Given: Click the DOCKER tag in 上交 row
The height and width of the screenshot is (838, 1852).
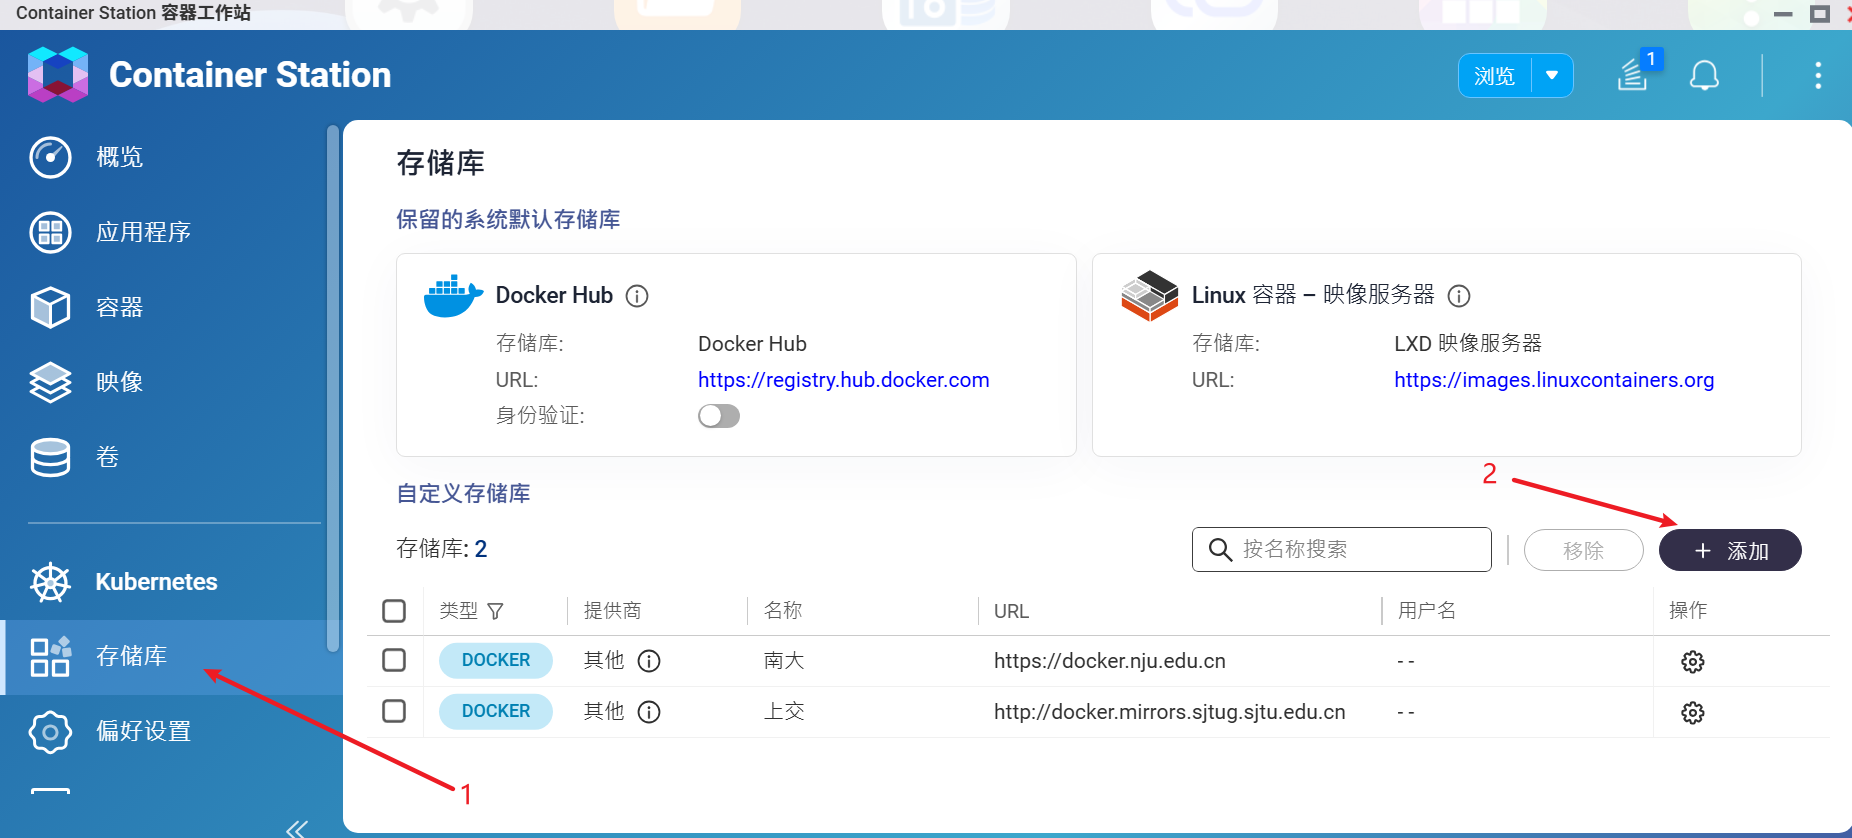Looking at the screenshot, I should (x=496, y=711).
